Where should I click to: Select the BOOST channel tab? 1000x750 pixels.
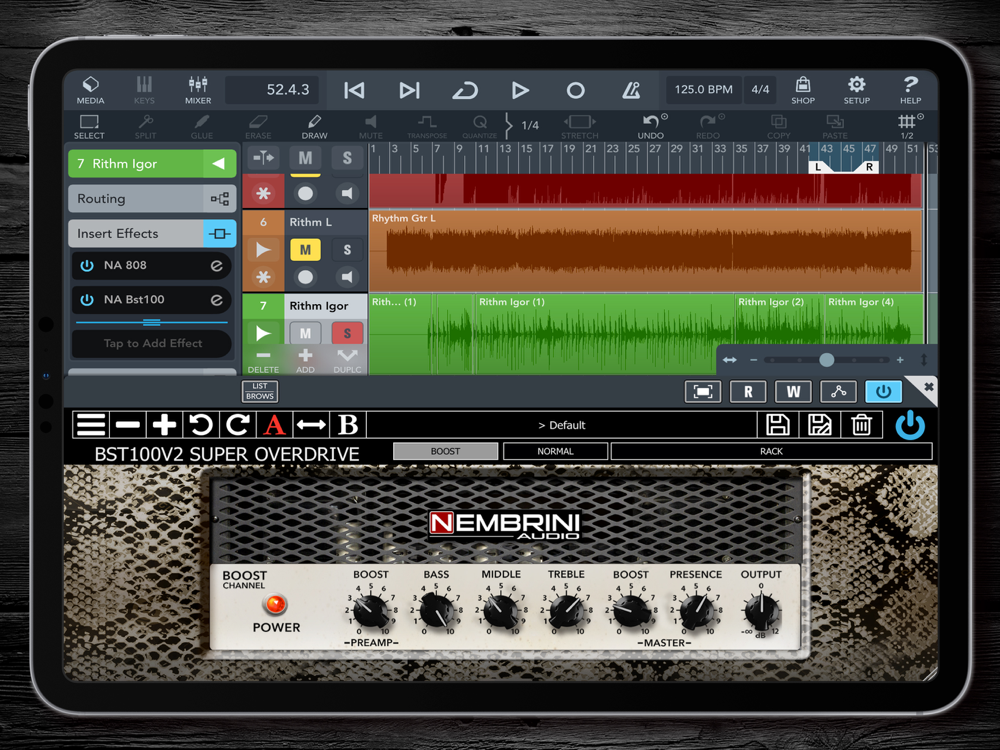[445, 451]
